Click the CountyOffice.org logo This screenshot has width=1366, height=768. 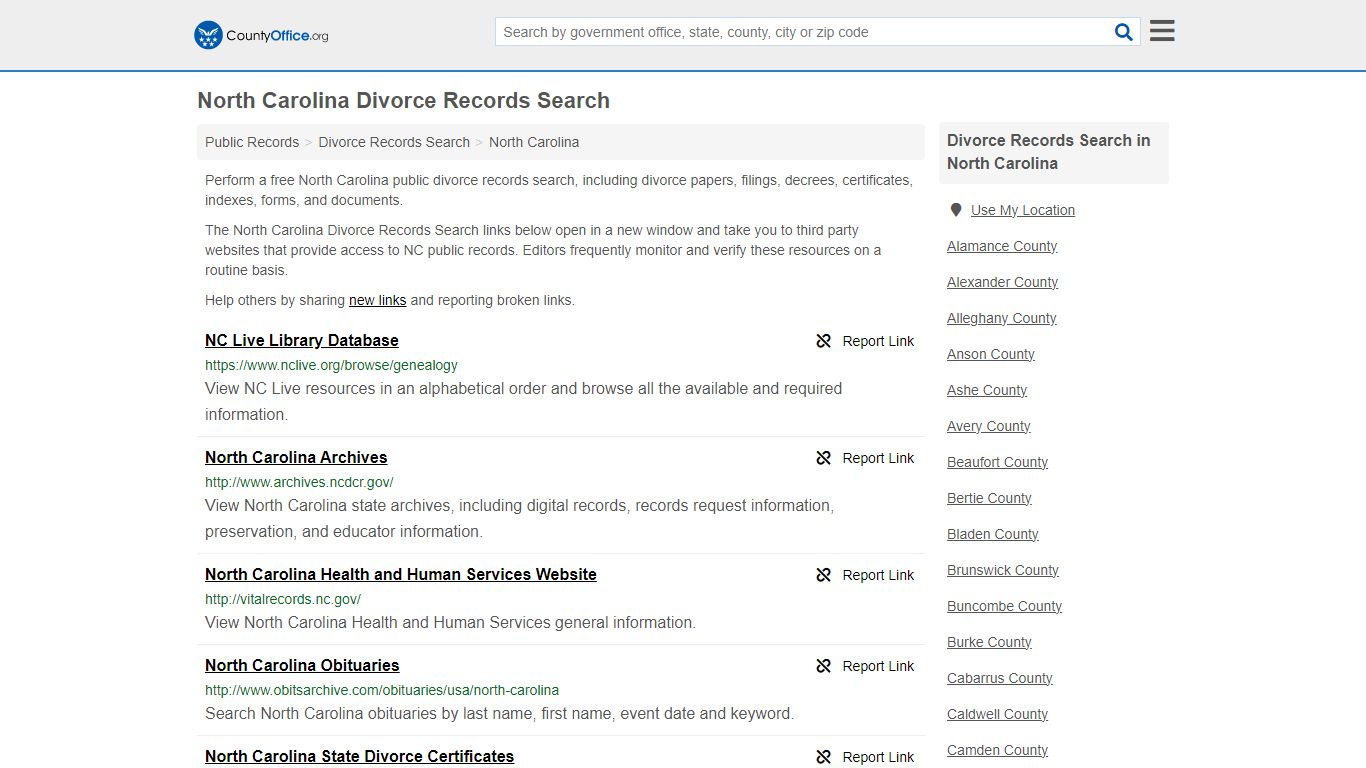261,35
